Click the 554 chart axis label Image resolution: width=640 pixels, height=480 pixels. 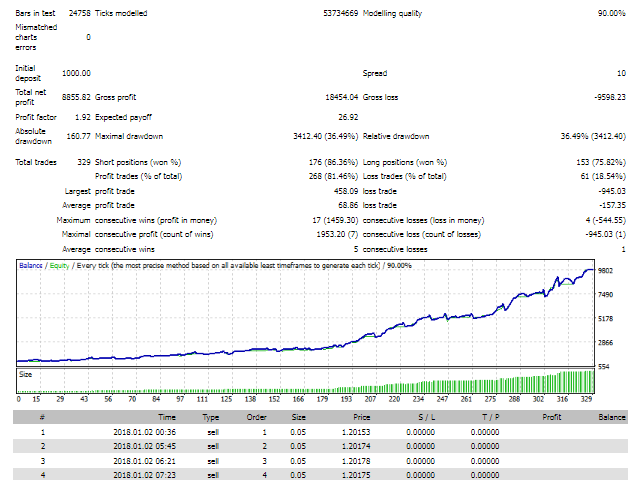(x=604, y=367)
